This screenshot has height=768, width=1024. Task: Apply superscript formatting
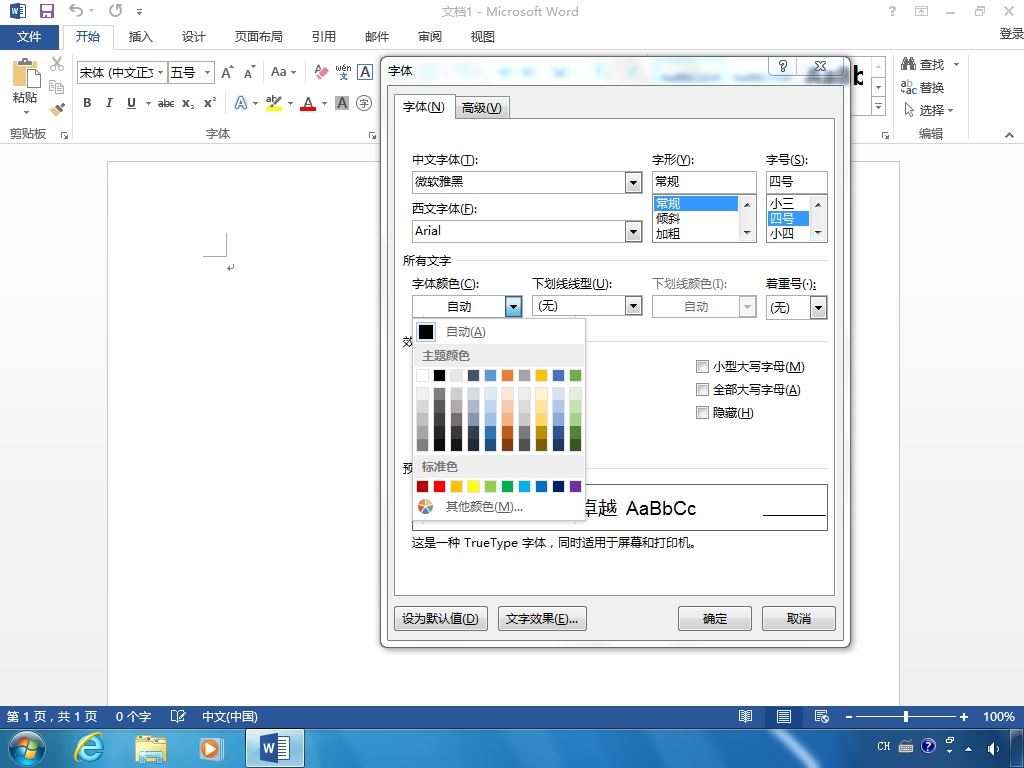tap(210, 103)
